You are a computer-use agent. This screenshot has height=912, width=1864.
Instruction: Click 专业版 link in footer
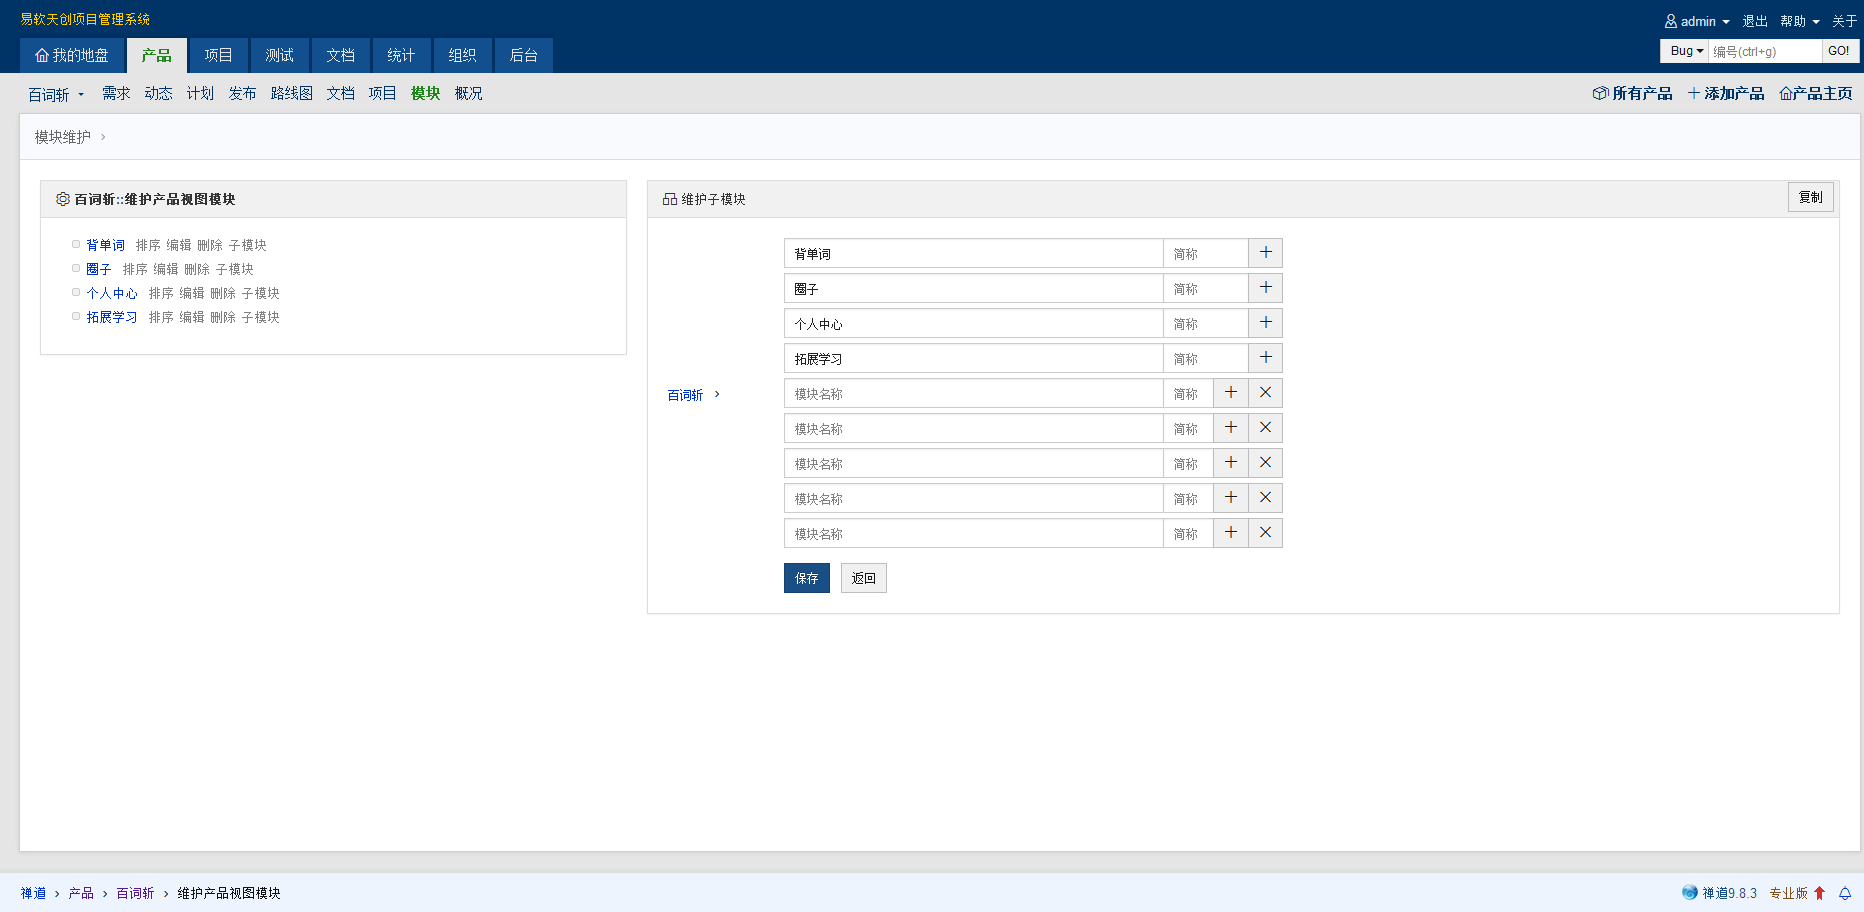(1789, 893)
